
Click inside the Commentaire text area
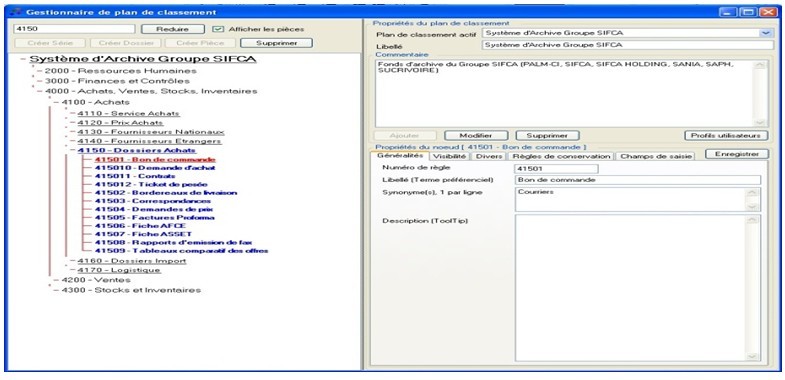565,93
